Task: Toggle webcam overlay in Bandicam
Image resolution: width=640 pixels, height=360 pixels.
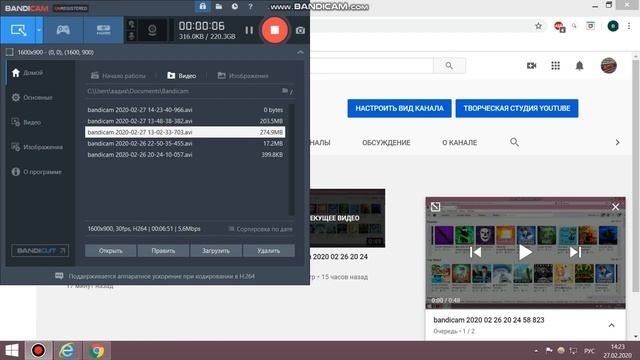Action: point(152,30)
